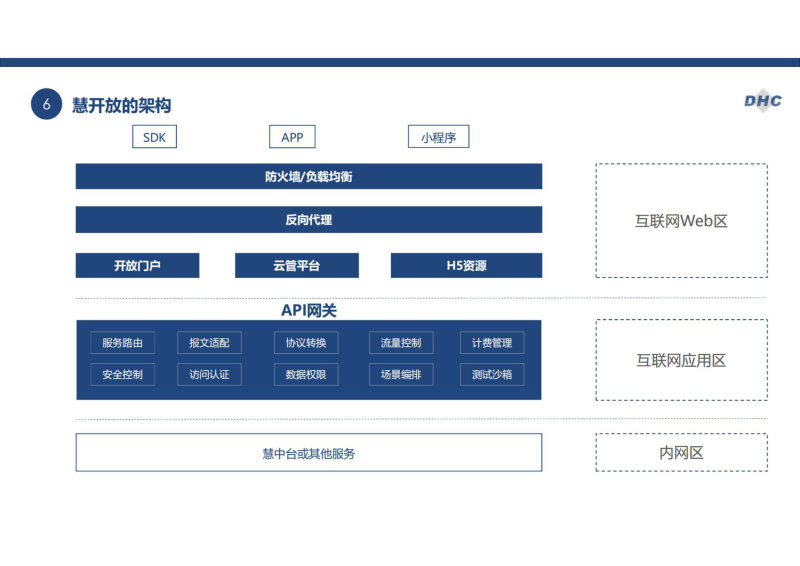Select the 数据权限 module
The height and width of the screenshot is (566, 800).
point(306,375)
